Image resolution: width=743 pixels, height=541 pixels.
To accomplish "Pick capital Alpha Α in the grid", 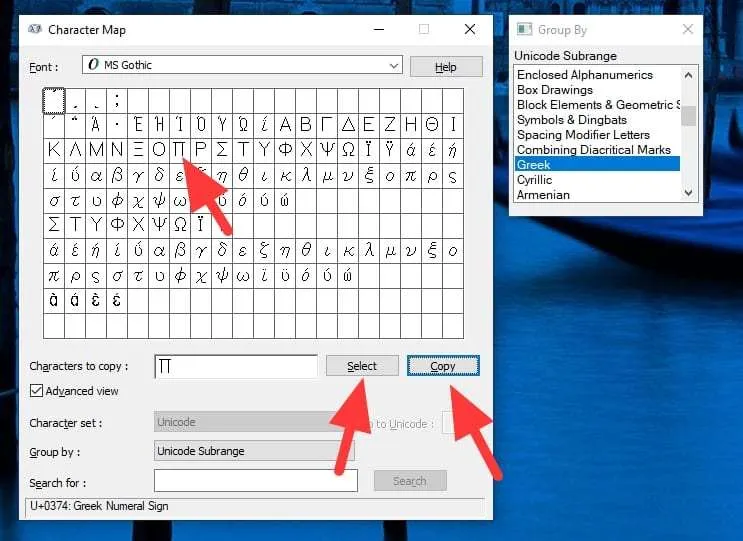I will 285,125.
